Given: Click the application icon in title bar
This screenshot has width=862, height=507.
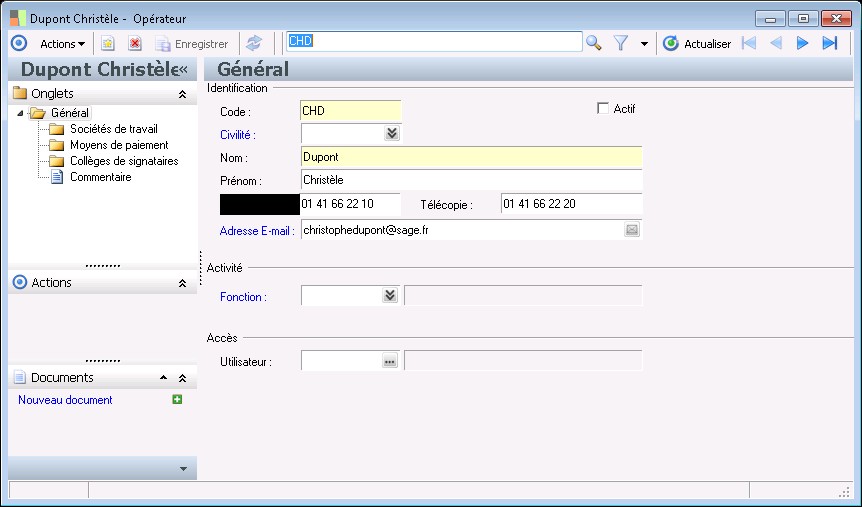Looking at the screenshot, I should point(18,18).
